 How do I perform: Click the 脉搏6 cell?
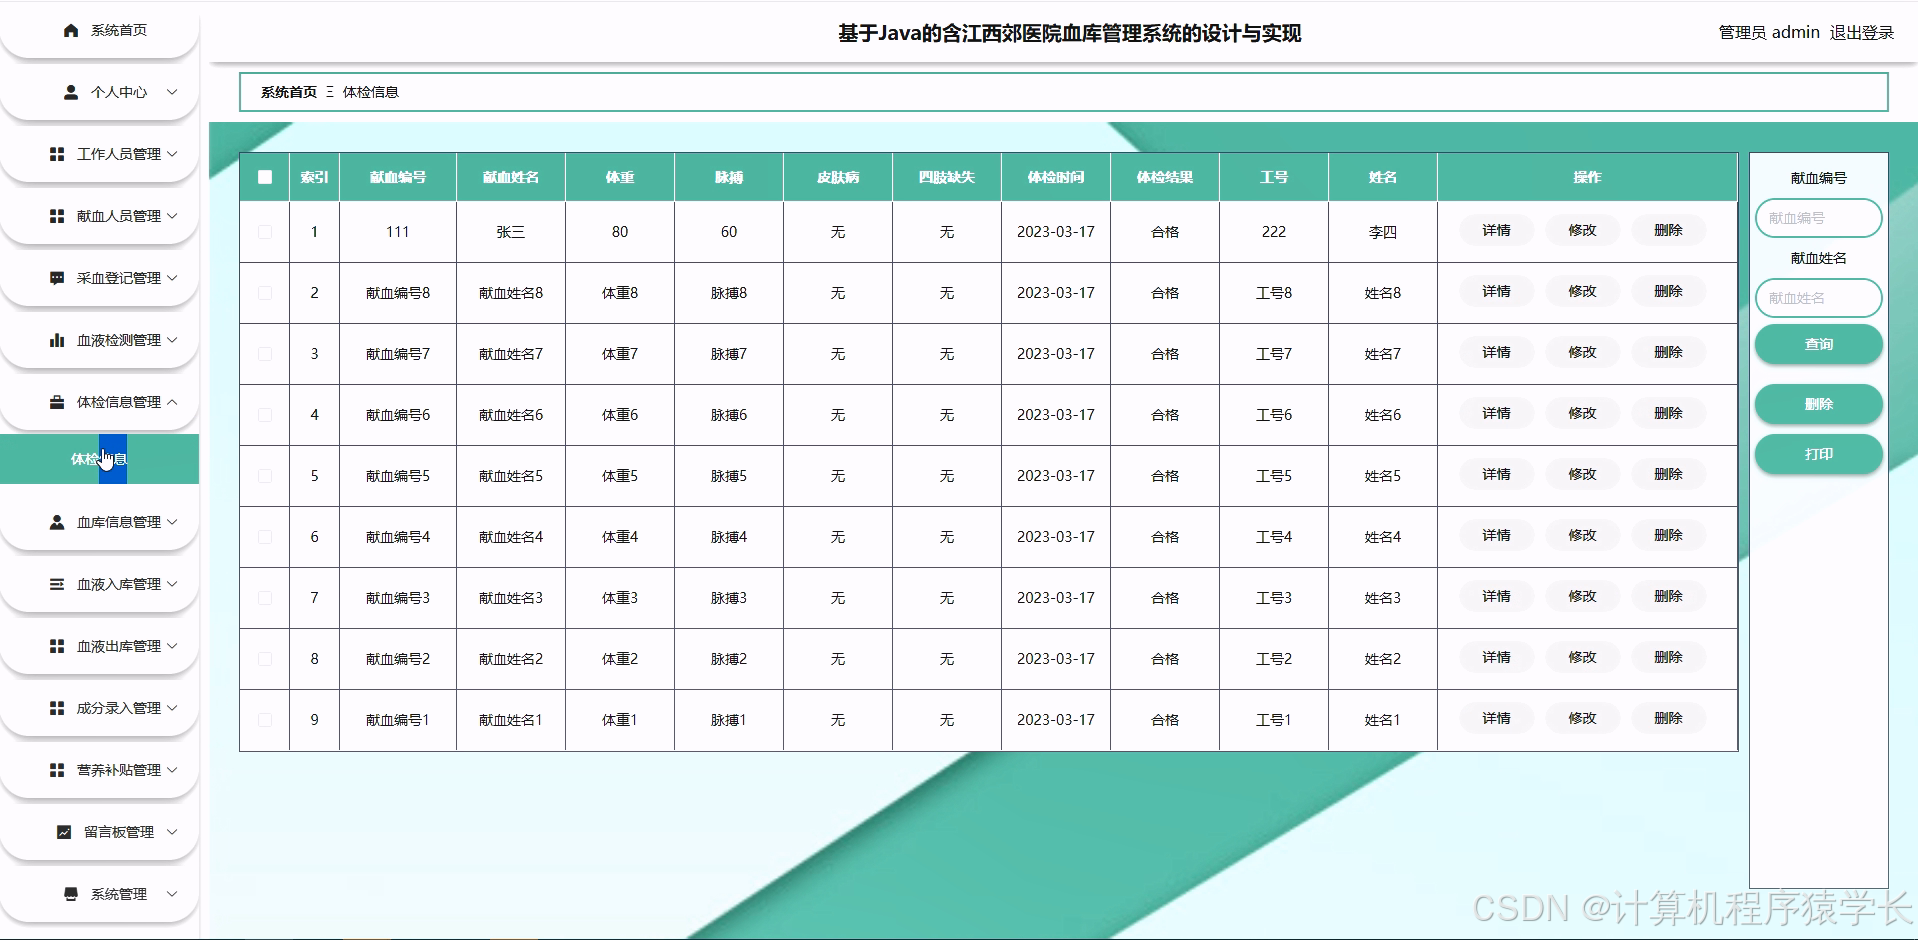(729, 415)
